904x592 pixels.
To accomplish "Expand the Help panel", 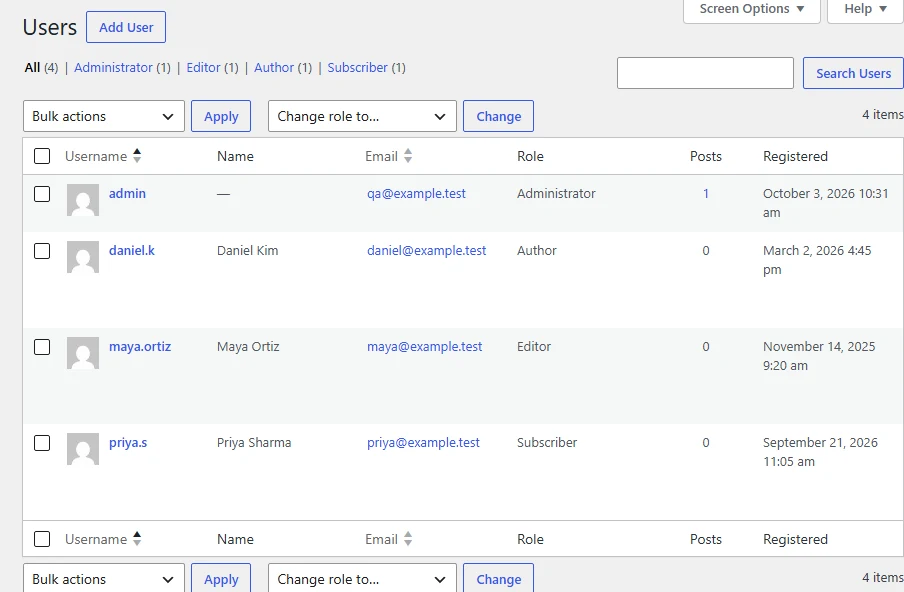I will point(865,9).
